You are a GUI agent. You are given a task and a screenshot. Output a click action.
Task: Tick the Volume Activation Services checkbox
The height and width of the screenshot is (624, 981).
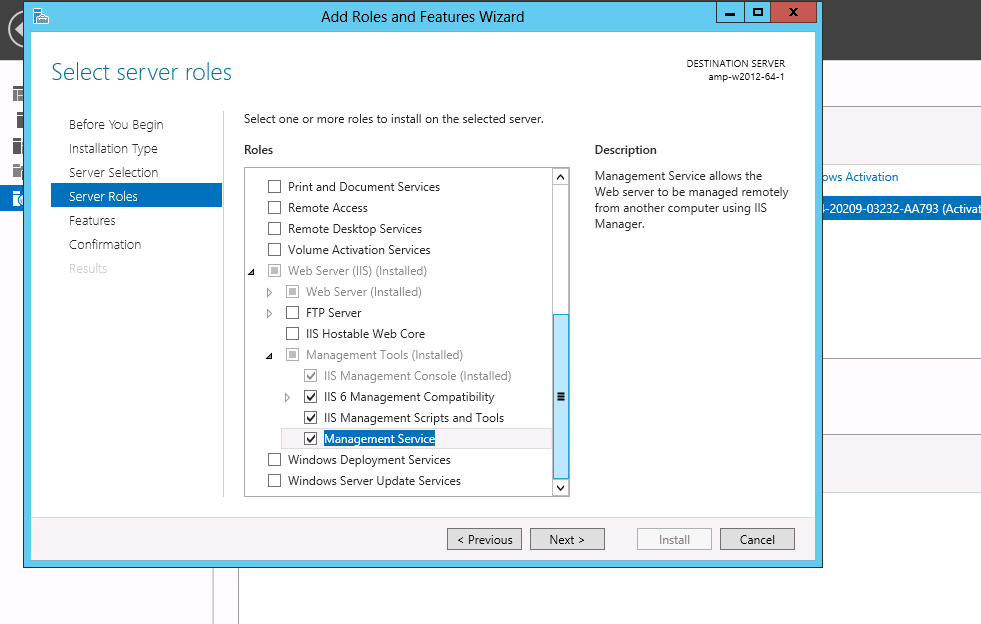(x=274, y=250)
